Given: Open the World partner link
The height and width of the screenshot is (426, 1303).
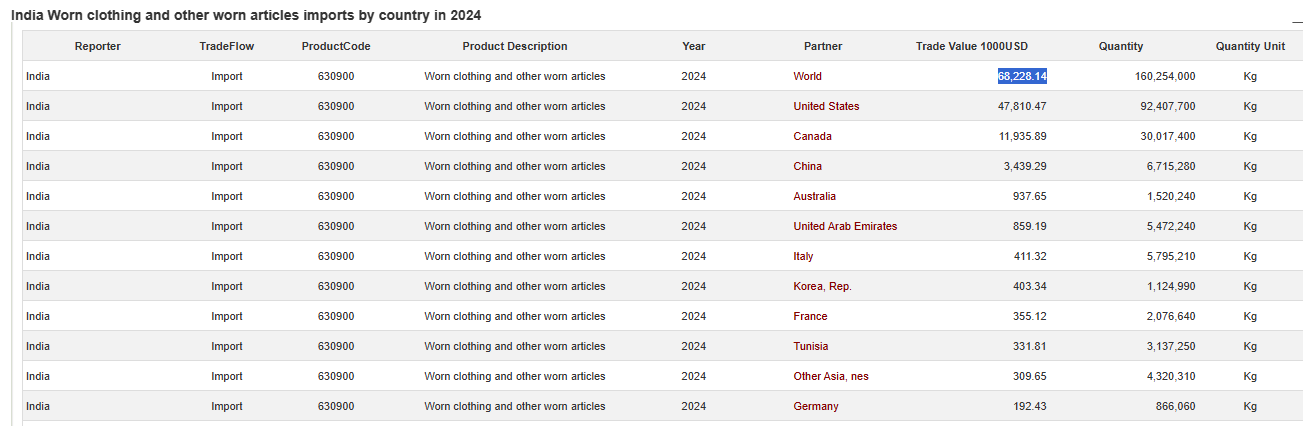Looking at the screenshot, I should point(807,76).
